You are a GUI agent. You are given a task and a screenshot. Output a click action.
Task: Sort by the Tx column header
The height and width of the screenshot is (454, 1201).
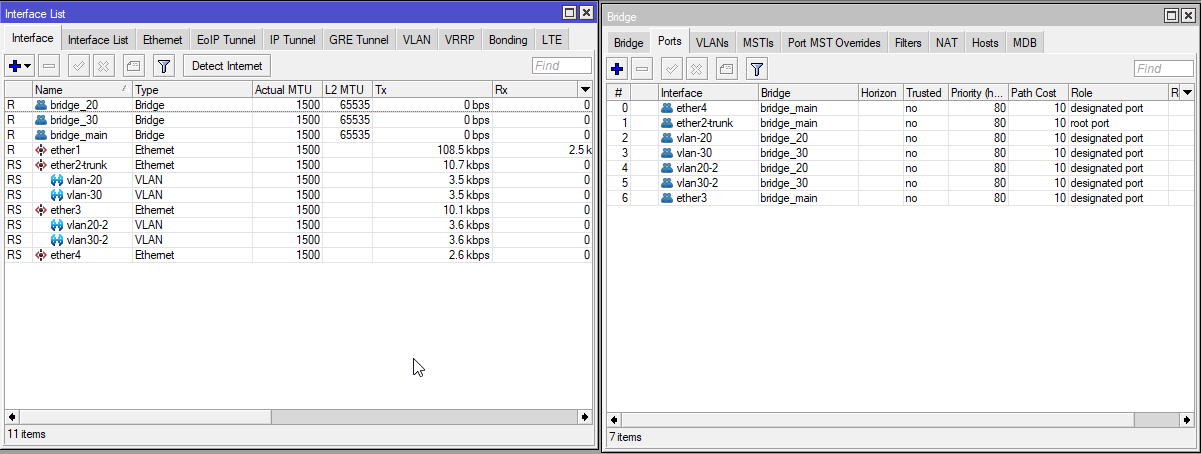click(x=432, y=90)
